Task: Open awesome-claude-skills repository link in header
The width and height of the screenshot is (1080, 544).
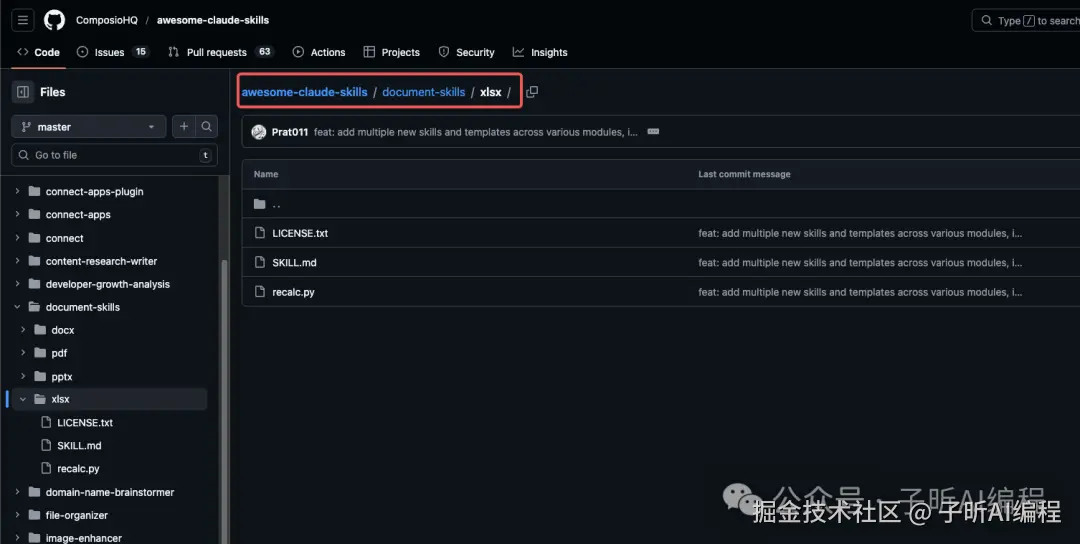Action: (213, 20)
